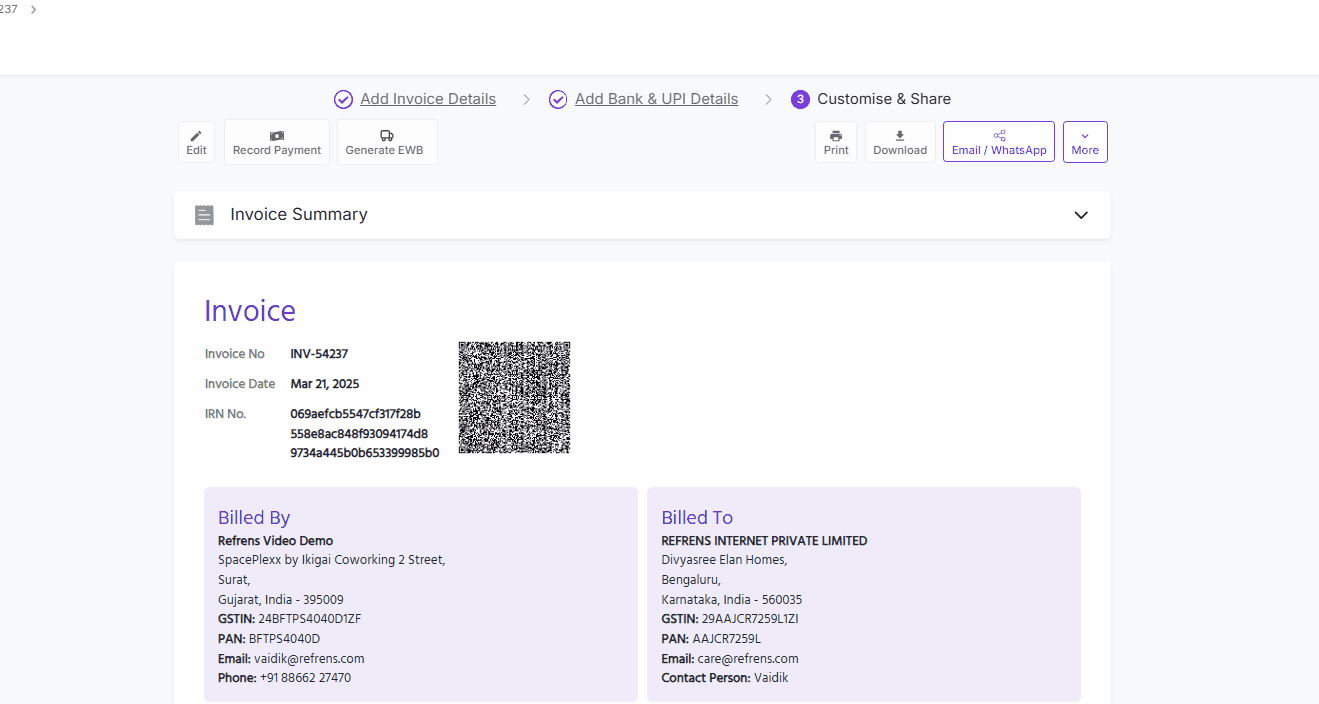1319x704 pixels.
Task: Click the Edit pencil button
Action: [x=196, y=142]
